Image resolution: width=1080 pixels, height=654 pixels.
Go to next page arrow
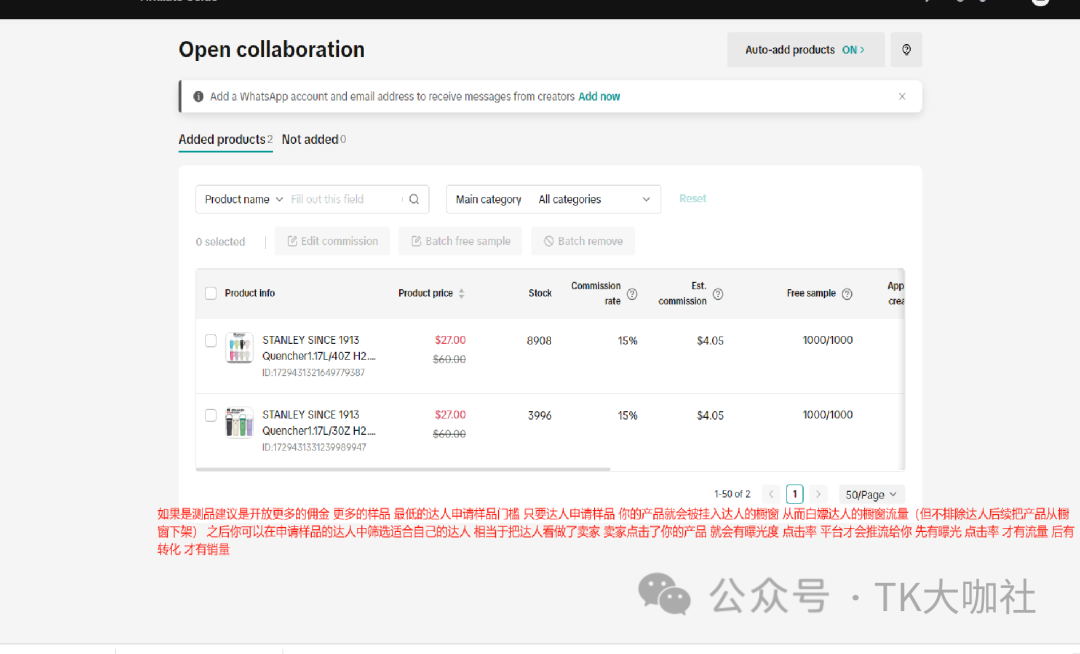point(819,494)
